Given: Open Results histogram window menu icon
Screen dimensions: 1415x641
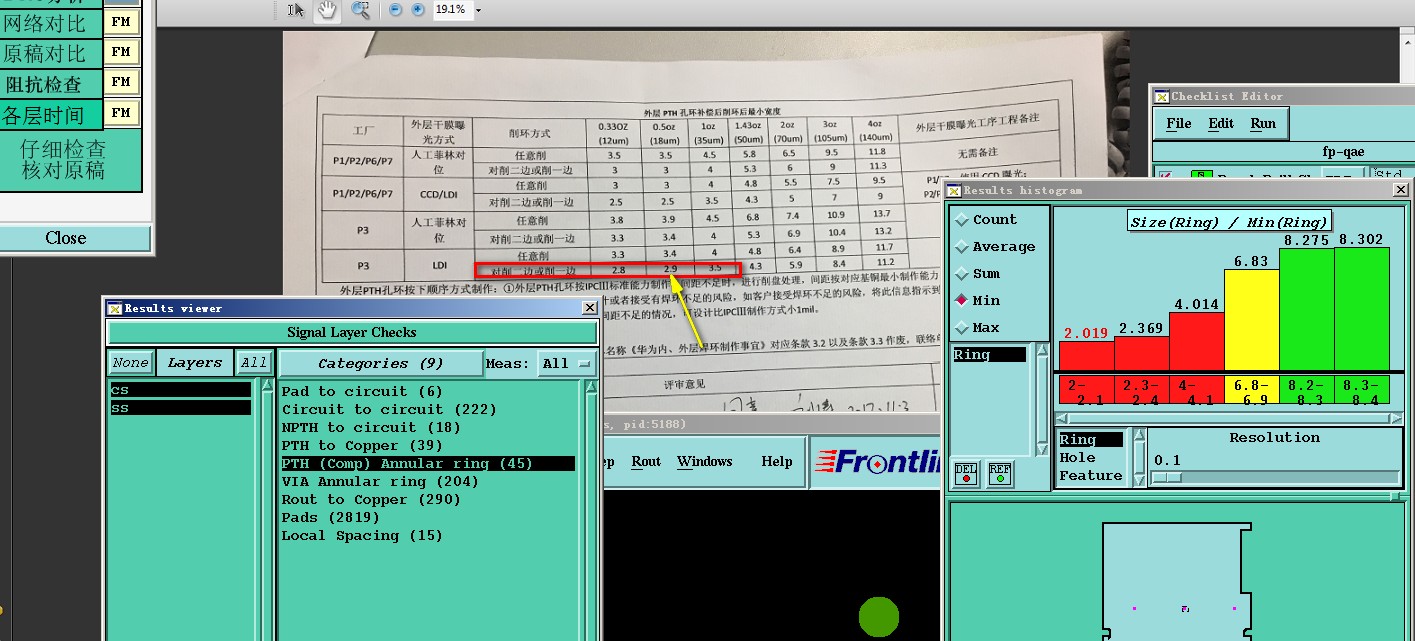Looking at the screenshot, I should [x=954, y=191].
